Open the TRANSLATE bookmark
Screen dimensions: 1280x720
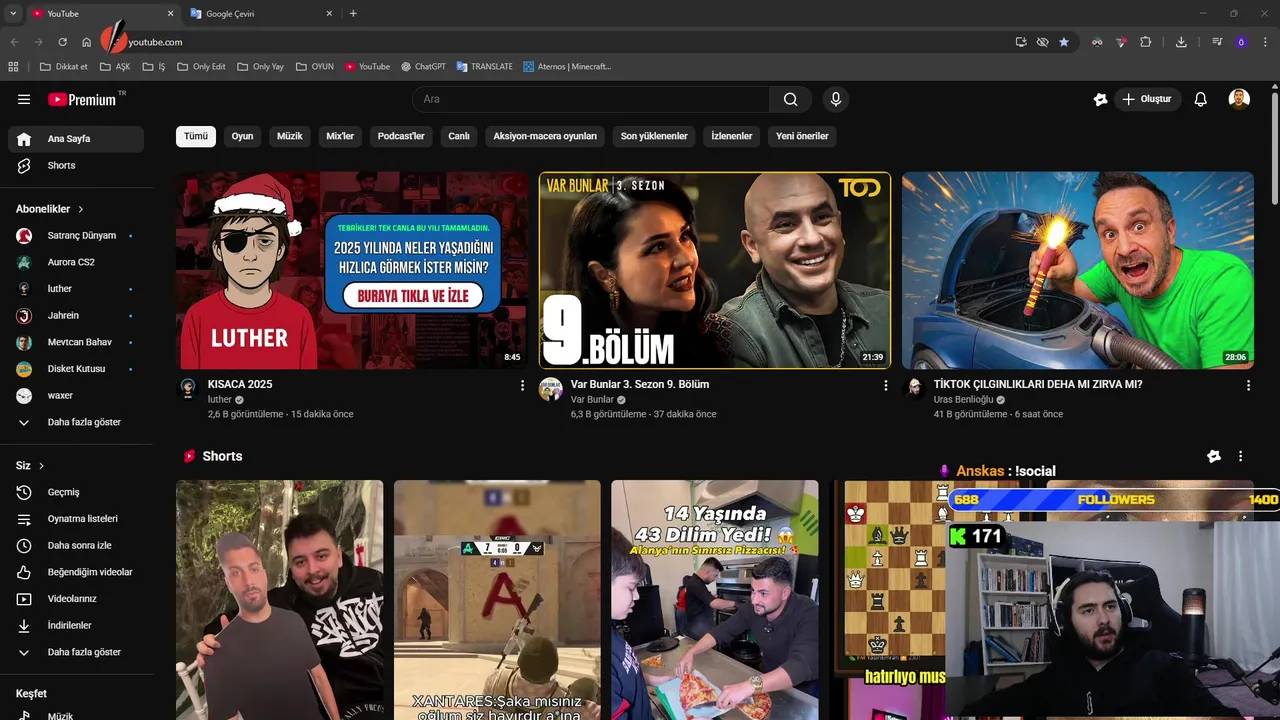(x=484, y=67)
